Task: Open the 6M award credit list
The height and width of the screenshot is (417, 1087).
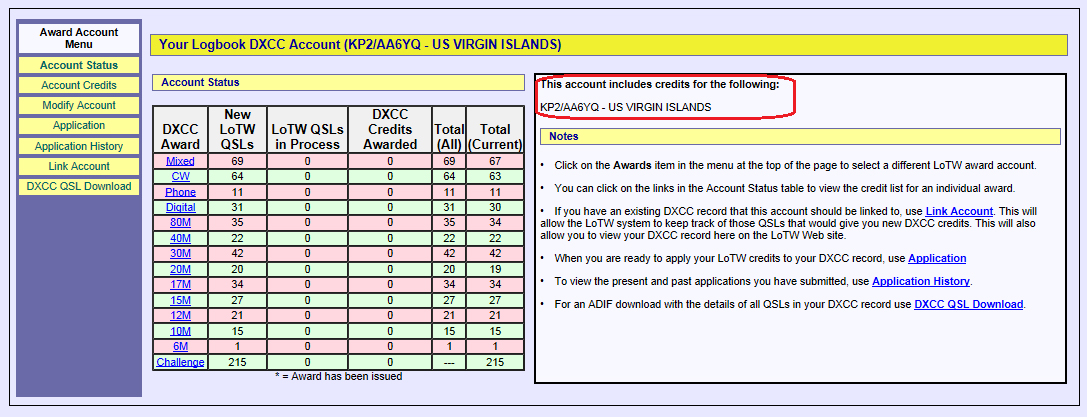Action: (x=180, y=346)
